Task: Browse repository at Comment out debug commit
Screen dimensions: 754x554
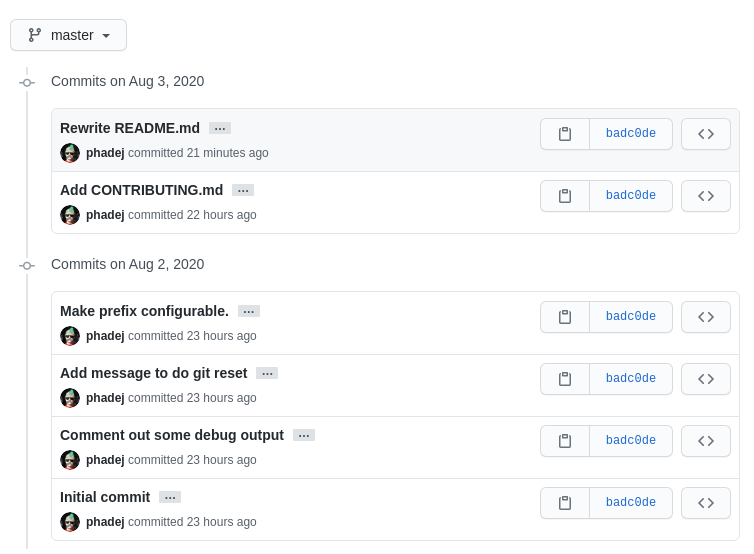Action: (x=706, y=441)
